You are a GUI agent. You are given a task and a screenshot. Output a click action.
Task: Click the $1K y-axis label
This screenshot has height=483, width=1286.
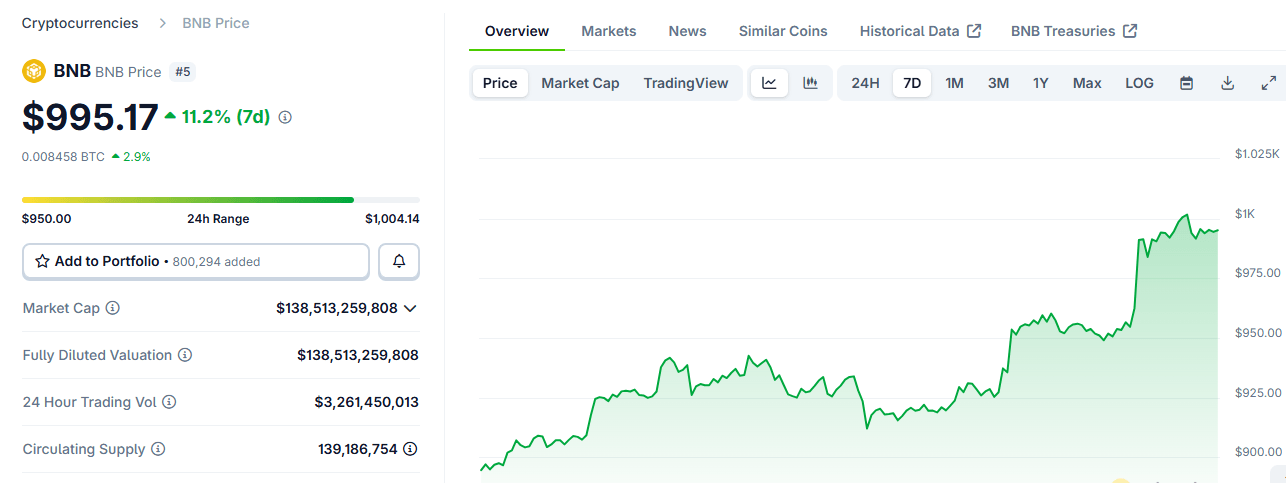tap(1245, 213)
